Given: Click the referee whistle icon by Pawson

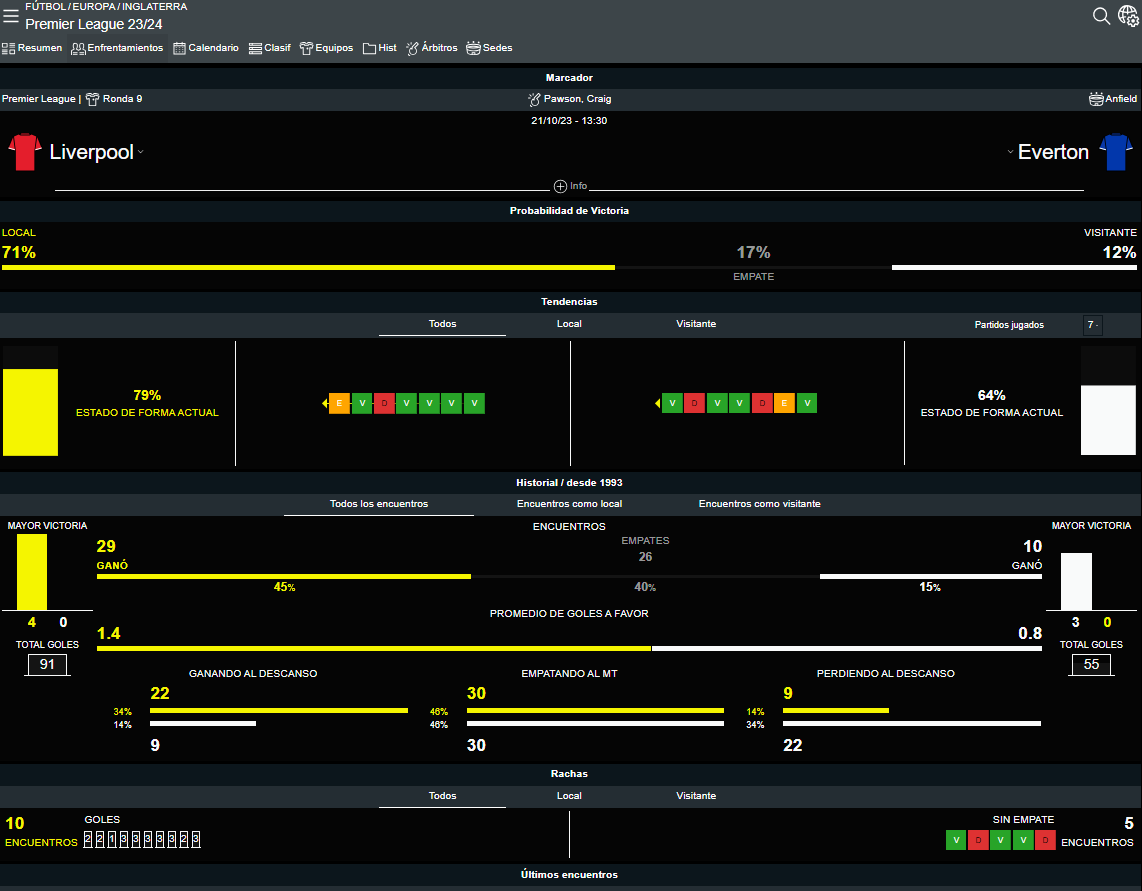Looking at the screenshot, I should [x=534, y=99].
